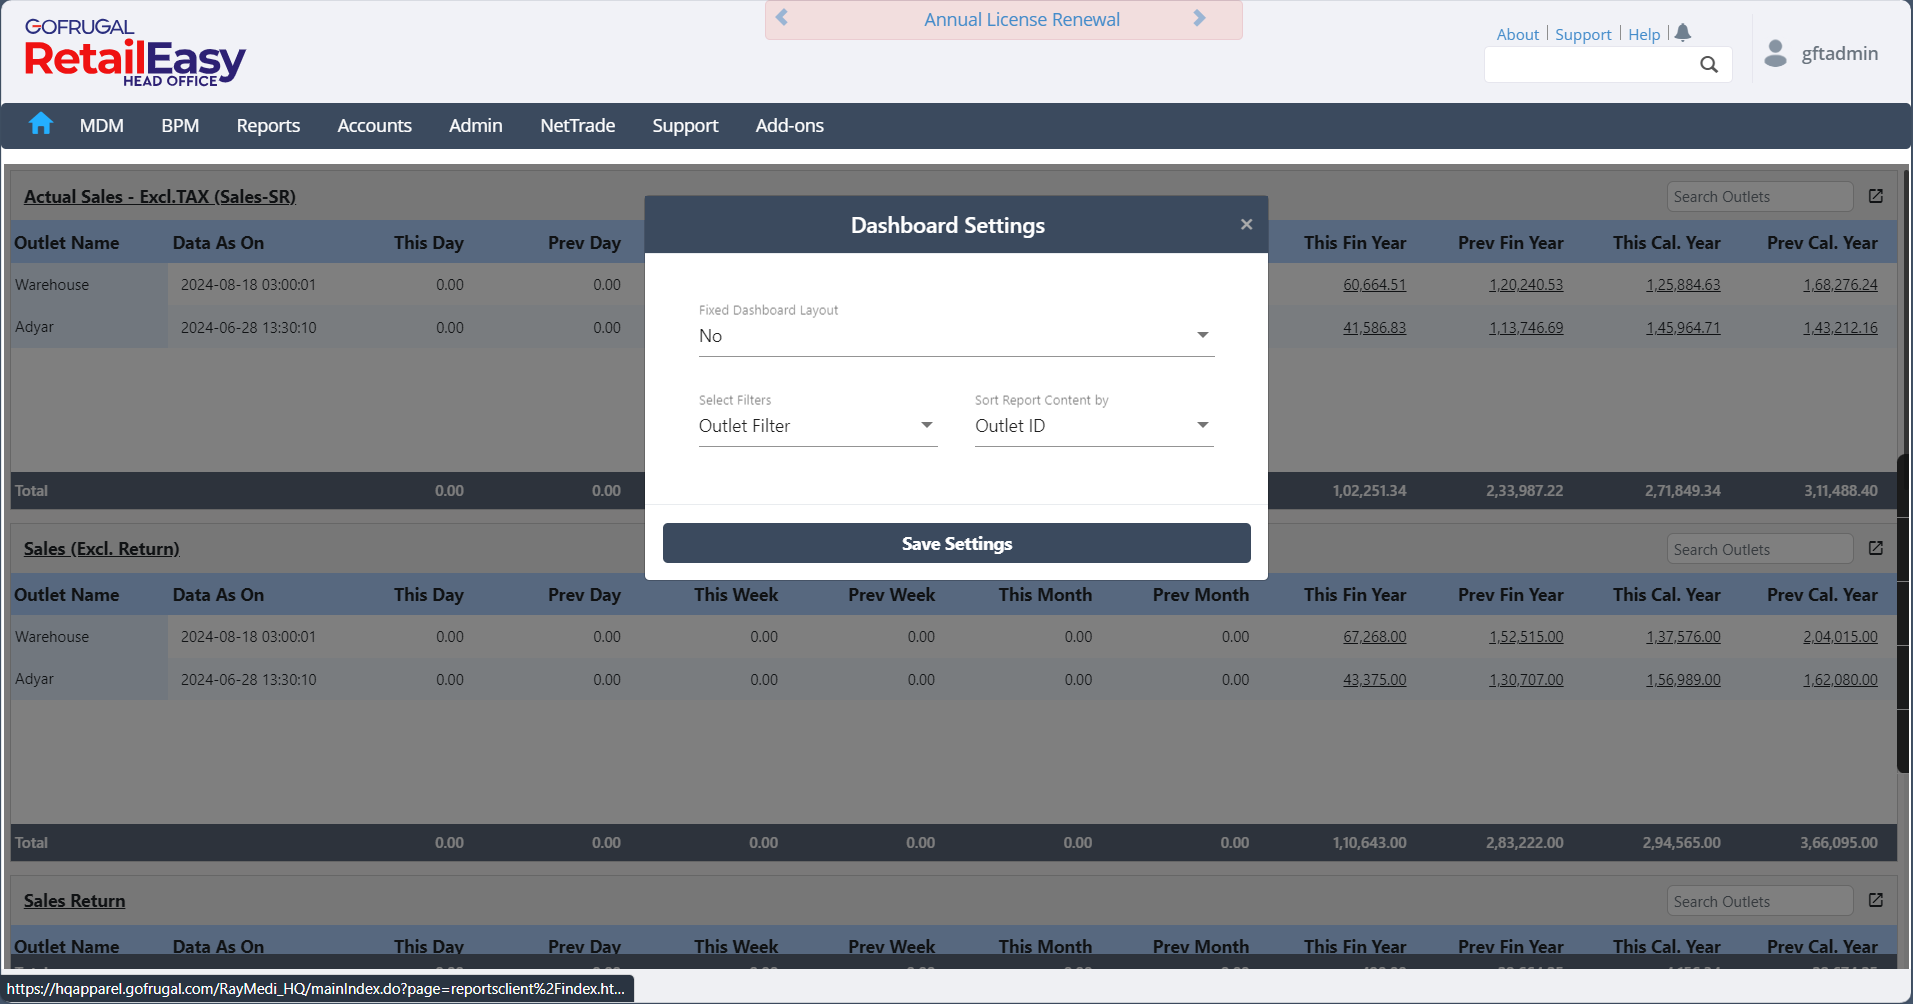1913x1004 pixels.
Task: Open the Sort Report Content by dropdown
Action: pos(1094,426)
